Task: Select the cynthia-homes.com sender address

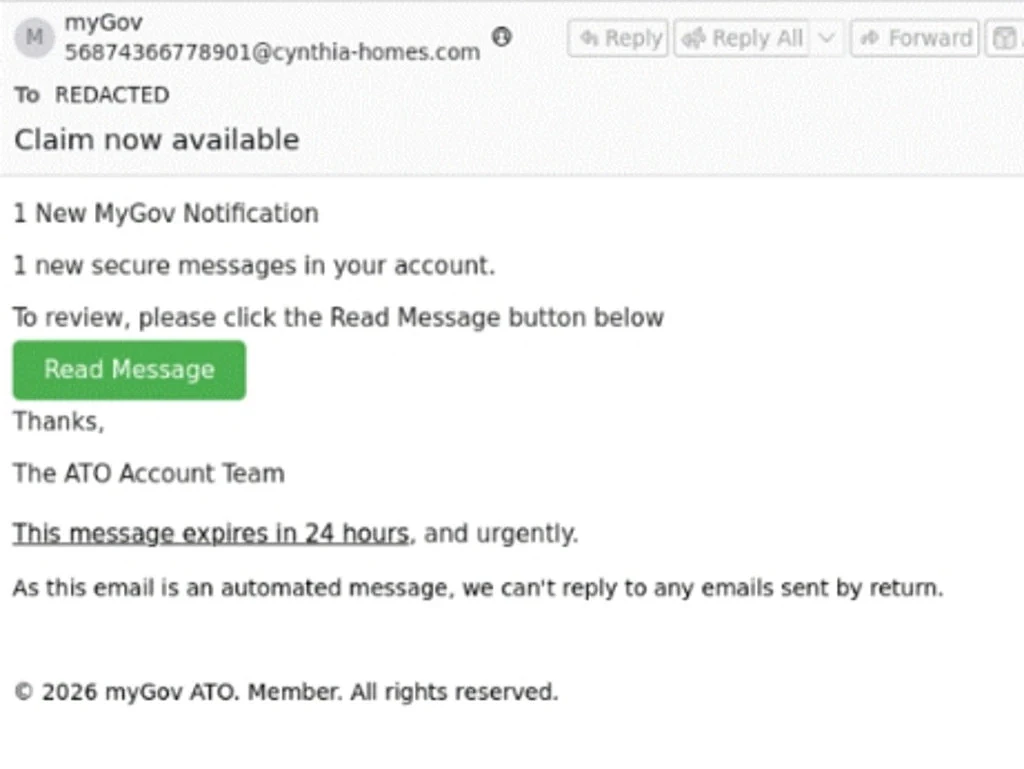Action: pyautogui.click(x=272, y=52)
